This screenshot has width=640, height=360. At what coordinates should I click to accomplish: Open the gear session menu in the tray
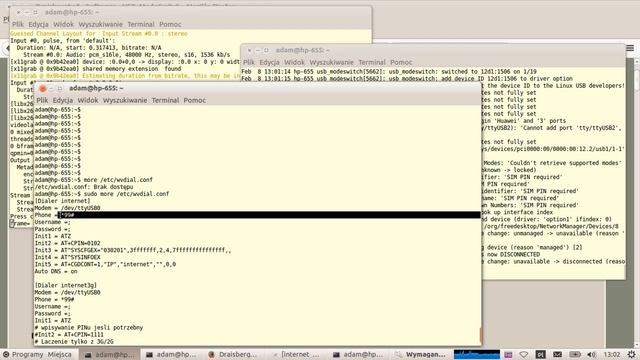631,355
